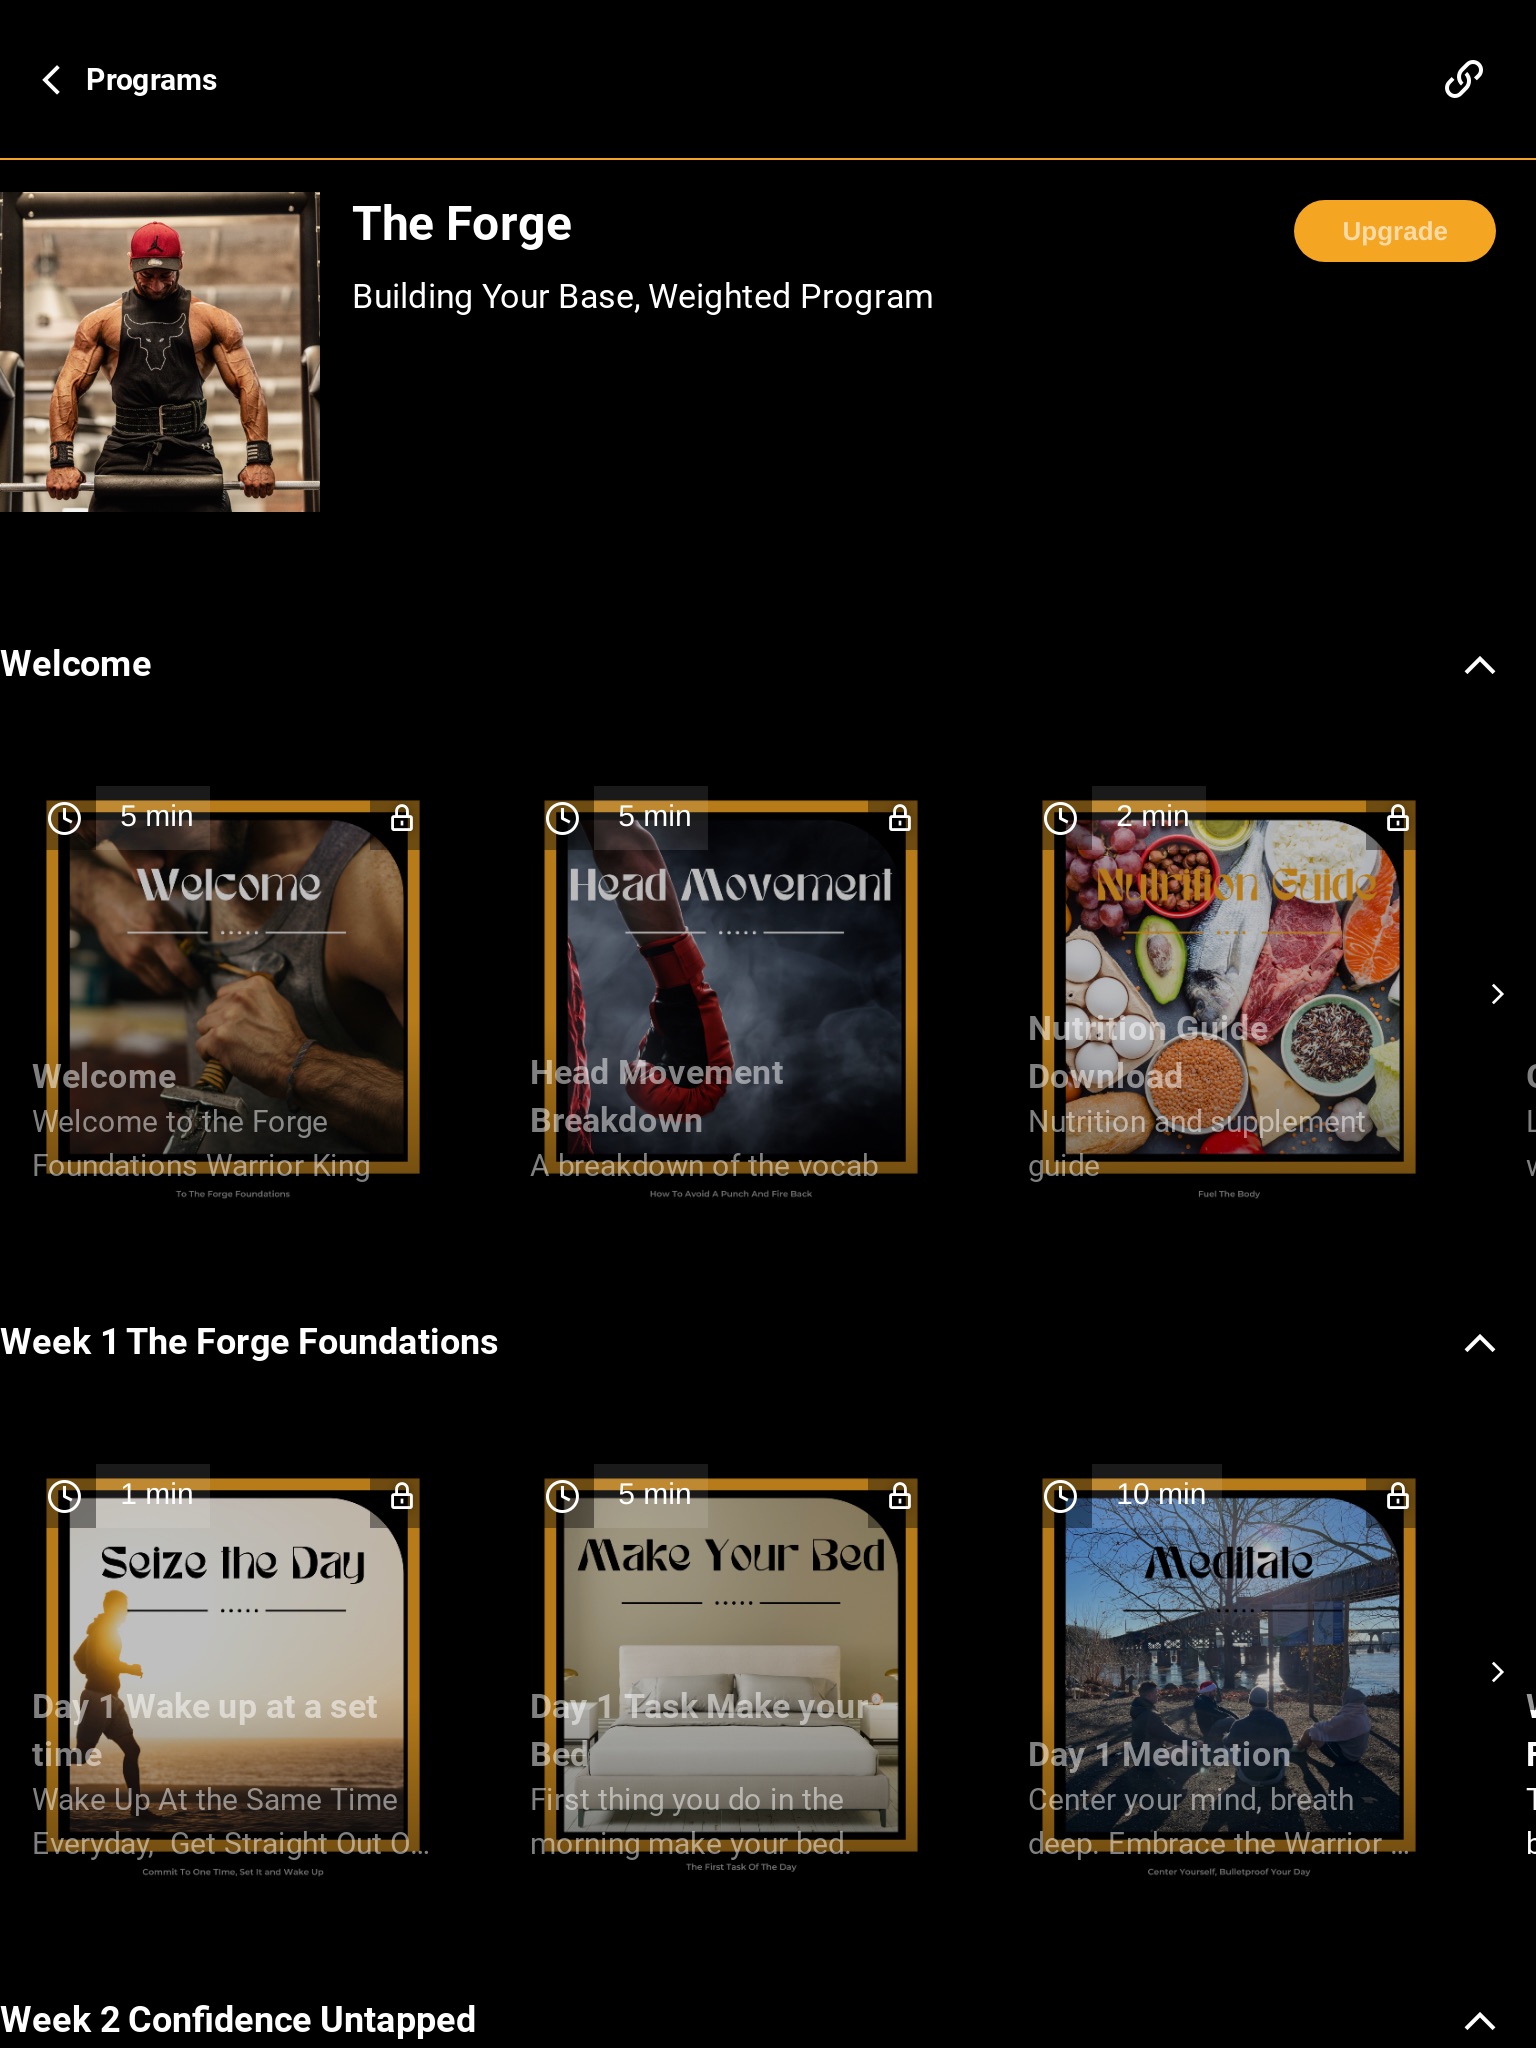Click 'Day 1 Meditation' card title
Viewport: 1536px width, 2048px height.
(1160, 1755)
